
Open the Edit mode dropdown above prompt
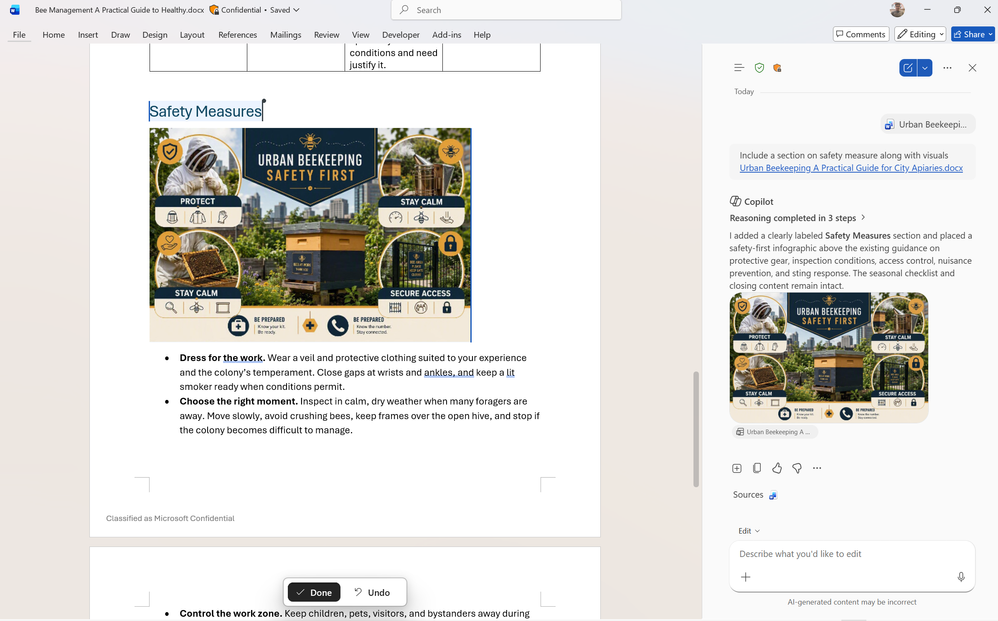coord(748,531)
